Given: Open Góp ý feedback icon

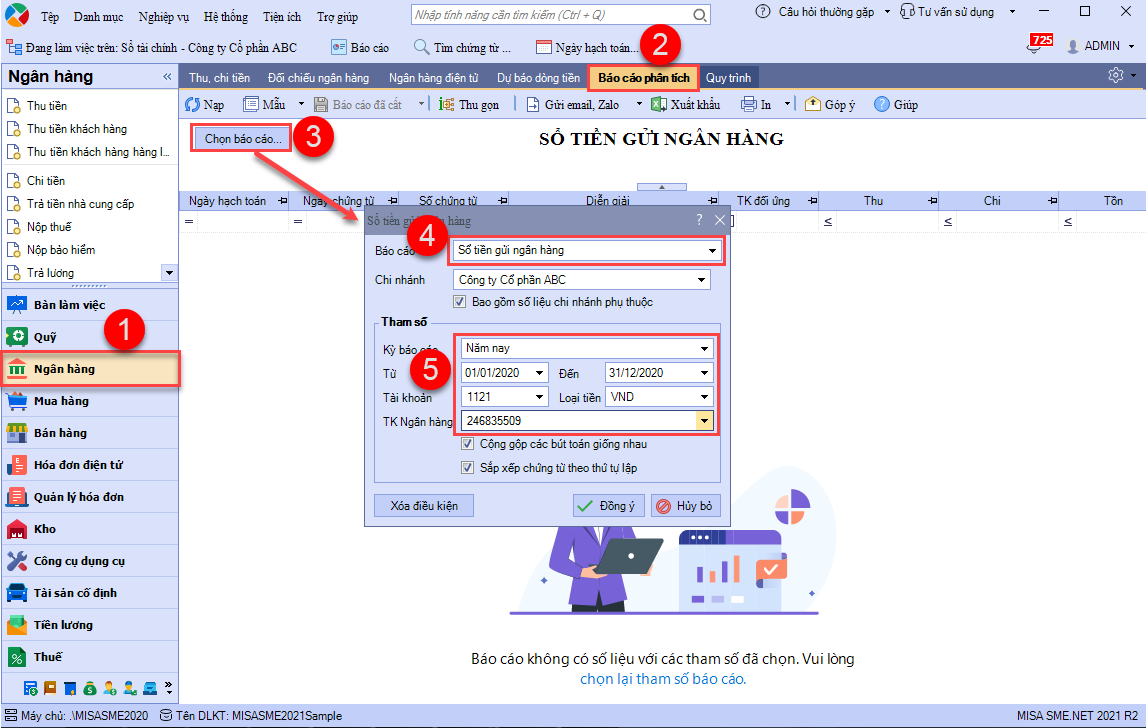Looking at the screenshot, I should click(812, 104).
